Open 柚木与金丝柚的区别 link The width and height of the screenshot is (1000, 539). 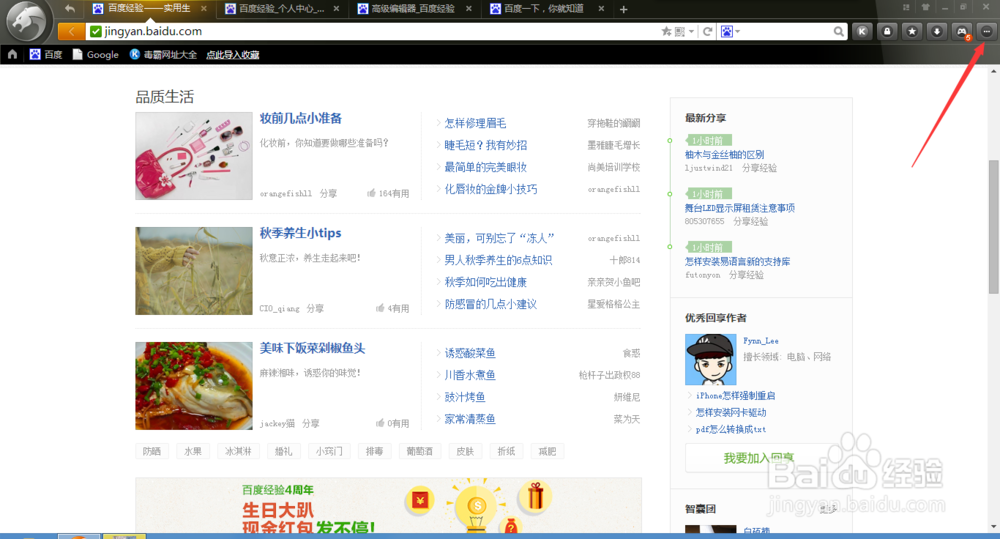[x=724, y=154]
